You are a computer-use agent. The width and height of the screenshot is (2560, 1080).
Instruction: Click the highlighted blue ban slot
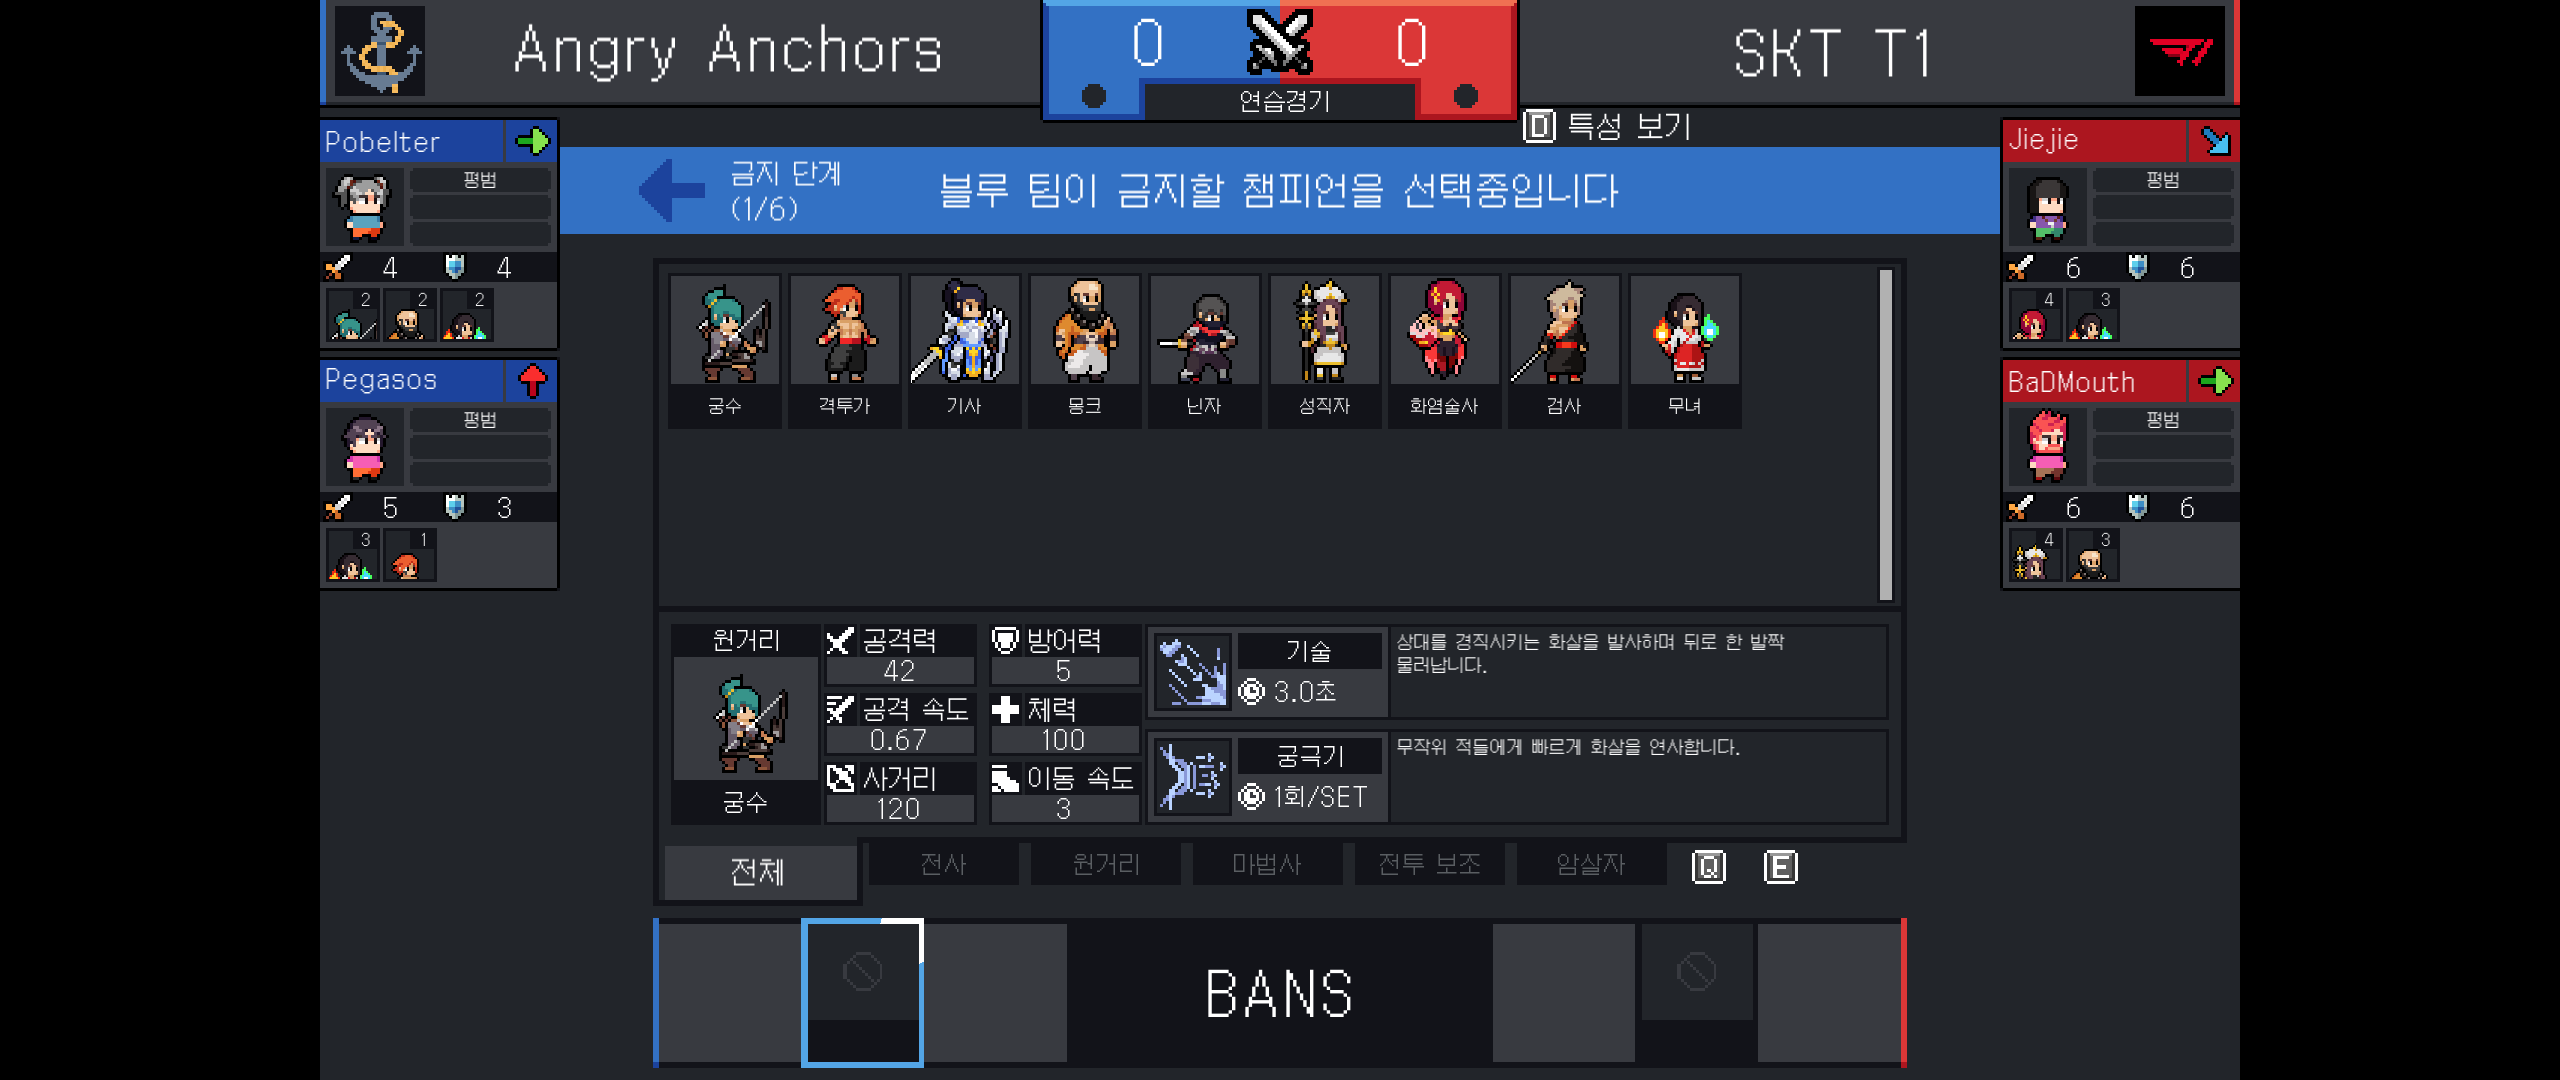[x=862, y=992]
